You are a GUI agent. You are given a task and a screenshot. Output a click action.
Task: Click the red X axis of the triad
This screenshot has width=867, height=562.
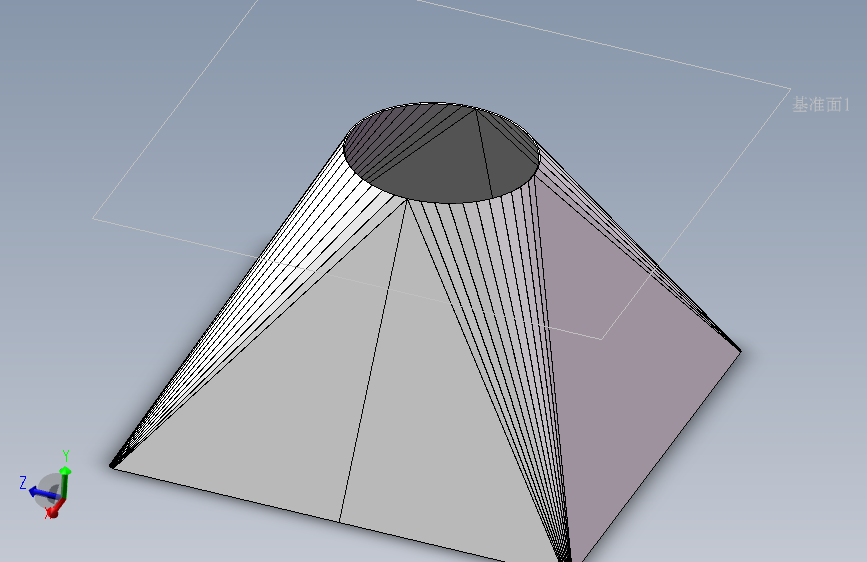(x=55, y=509)
